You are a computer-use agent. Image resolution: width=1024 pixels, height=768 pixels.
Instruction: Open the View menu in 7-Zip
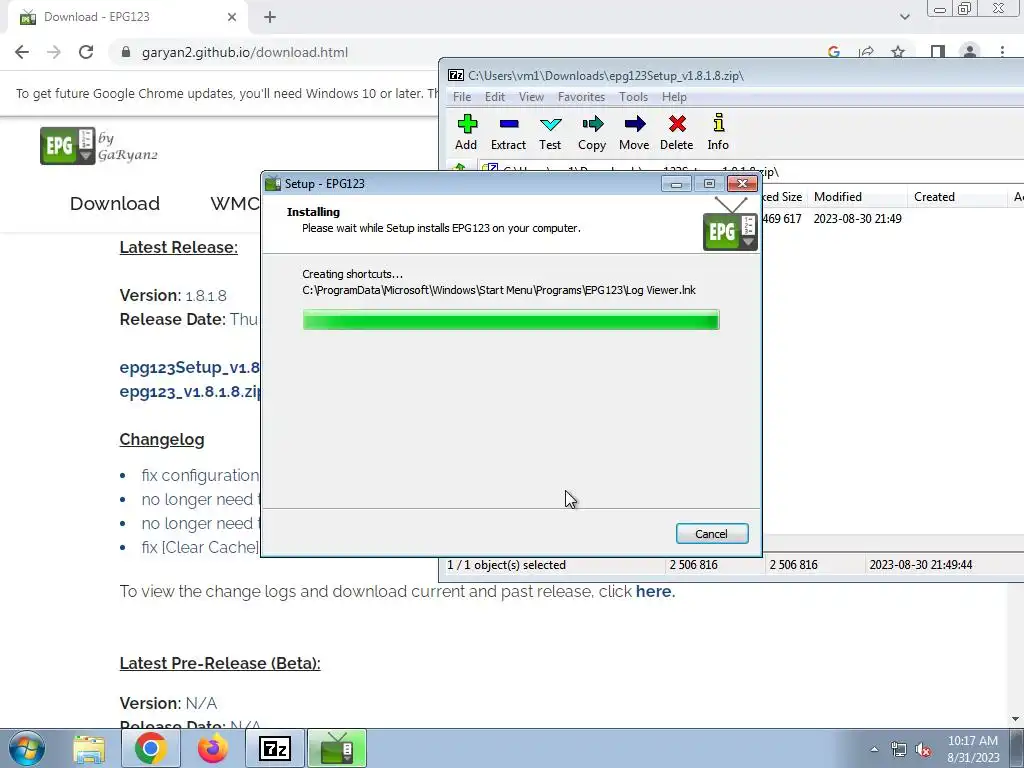(531, 97)
